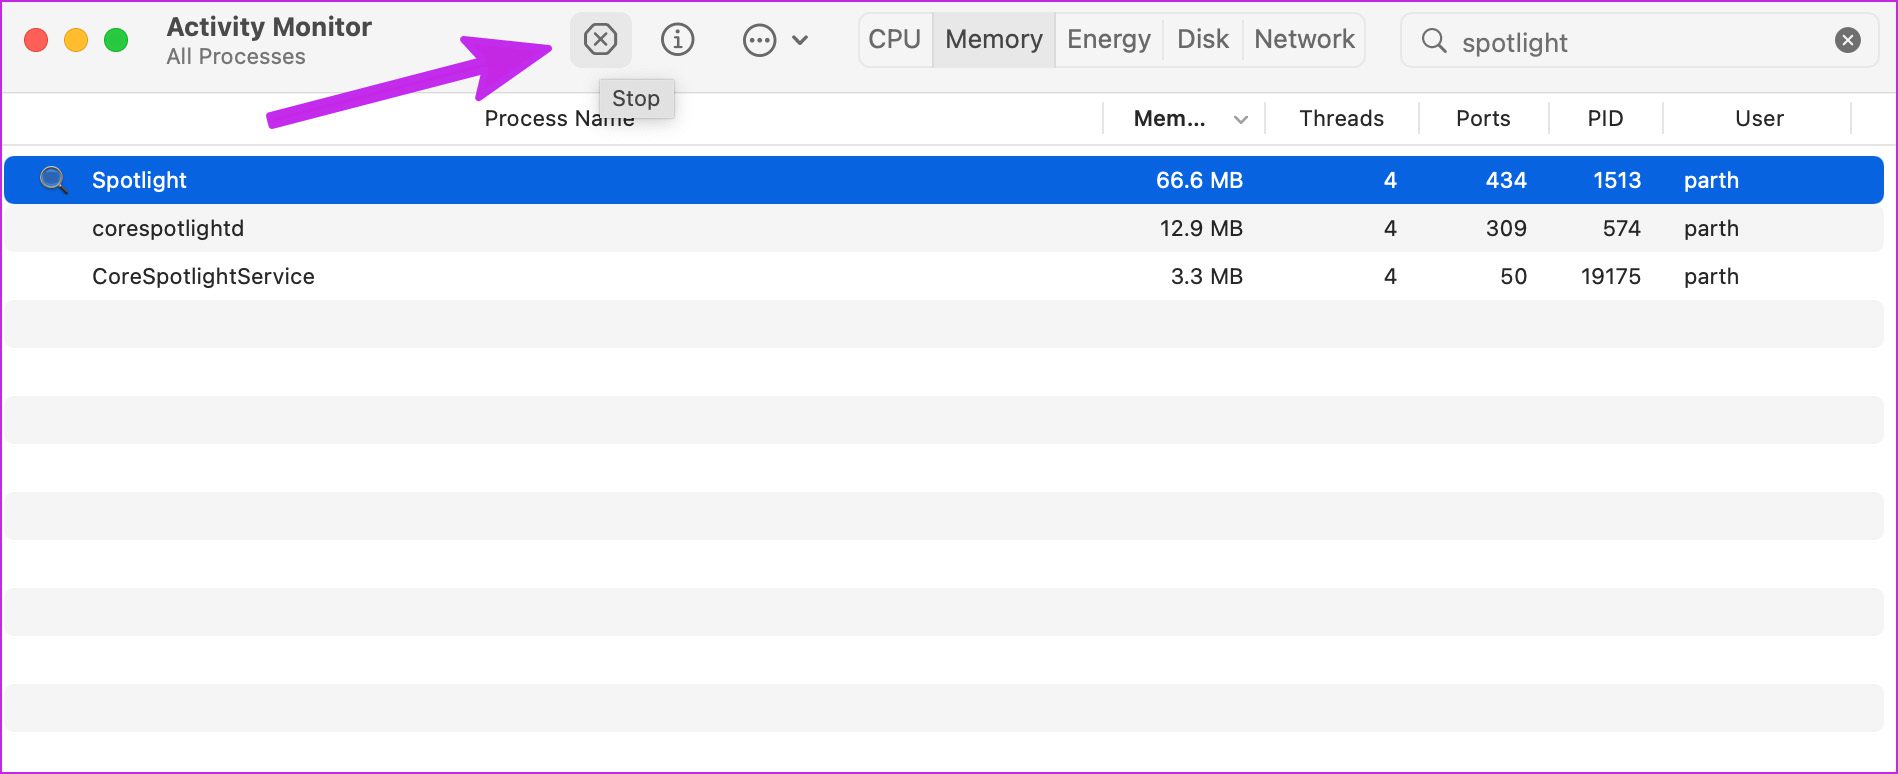This screenshot has height=774, width=1898.
Task: Select the CoreSpotlightService process row
Action: pos(944,276)
